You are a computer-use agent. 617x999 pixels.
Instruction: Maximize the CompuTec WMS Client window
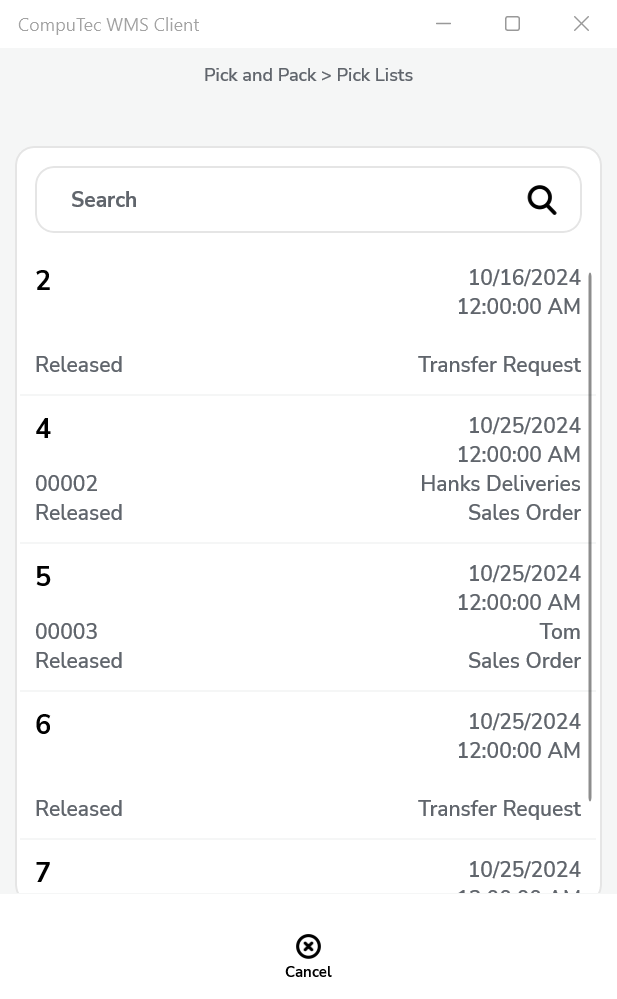[x=512, y=24]
